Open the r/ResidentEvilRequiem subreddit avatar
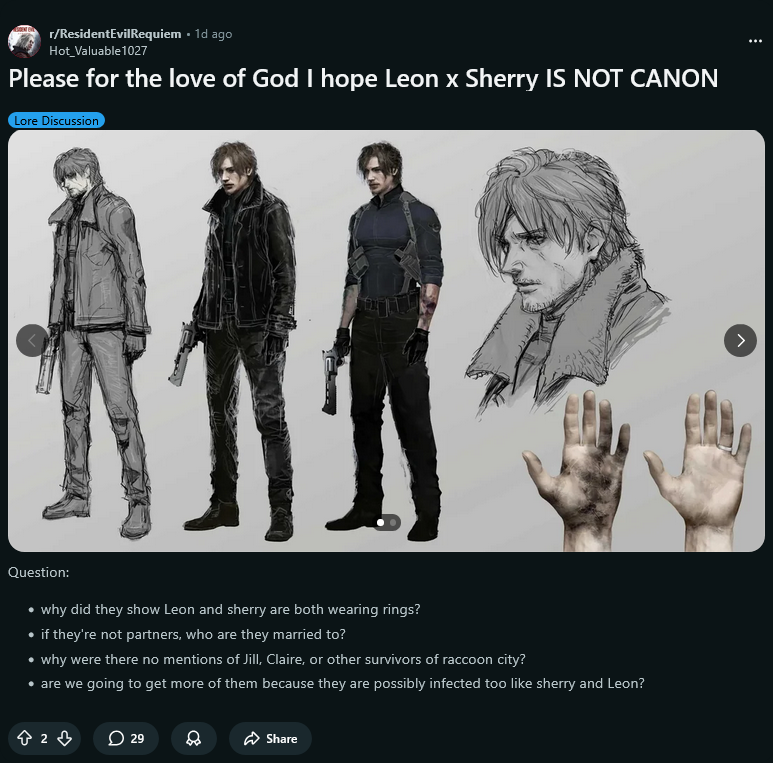 tap(24, 41)
